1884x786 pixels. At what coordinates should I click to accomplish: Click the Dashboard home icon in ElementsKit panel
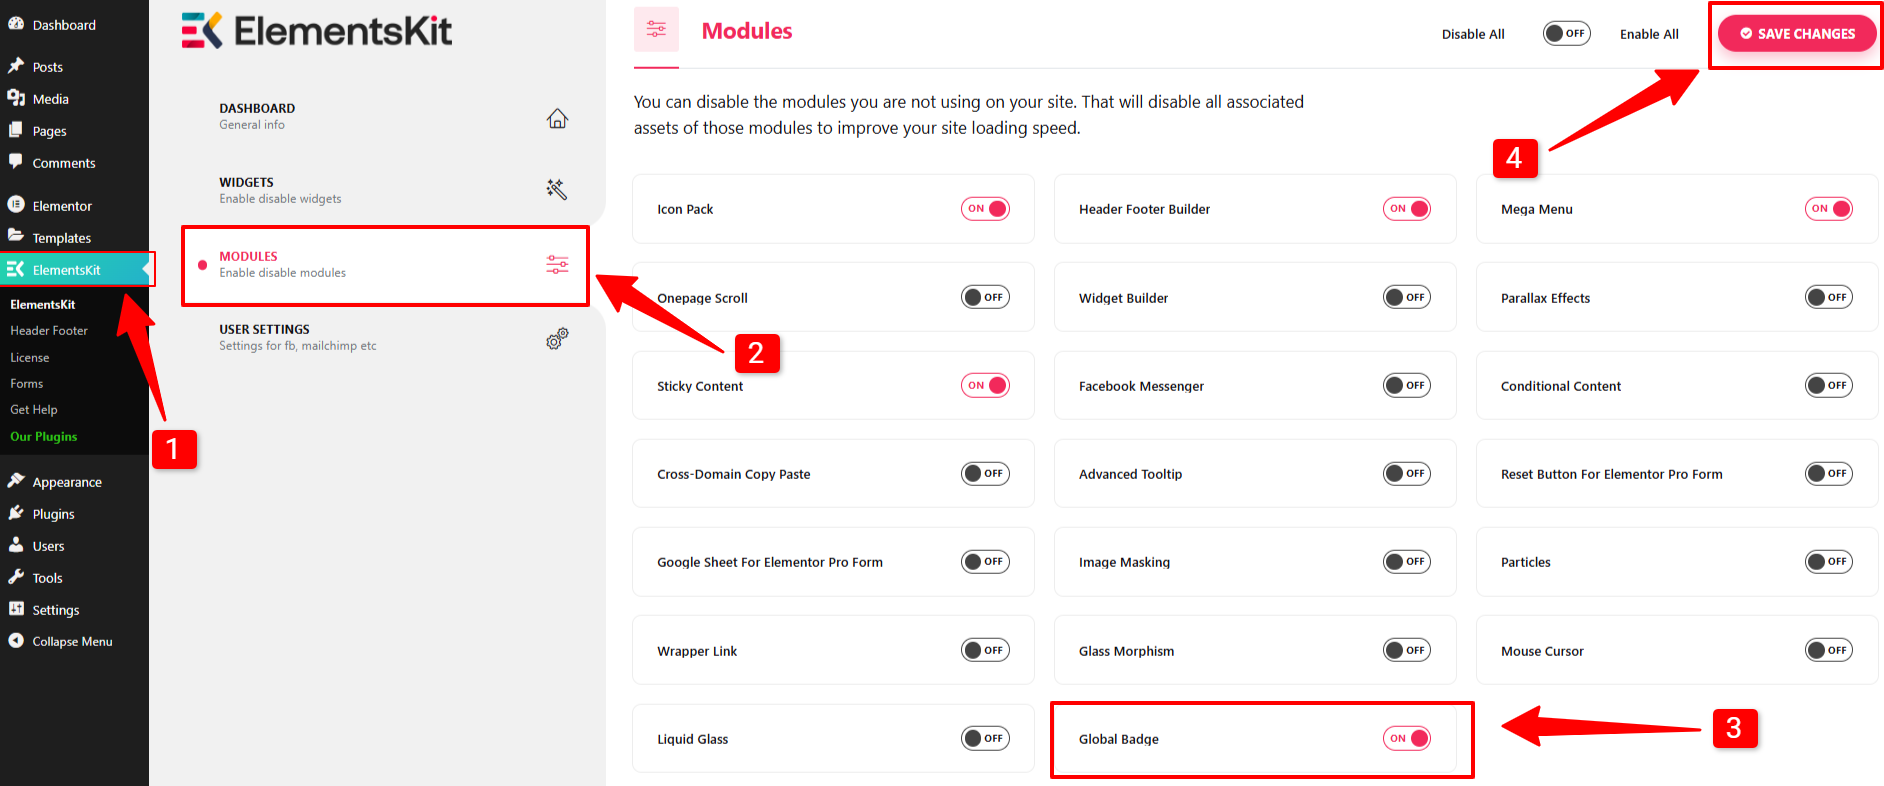coord(557,118)
